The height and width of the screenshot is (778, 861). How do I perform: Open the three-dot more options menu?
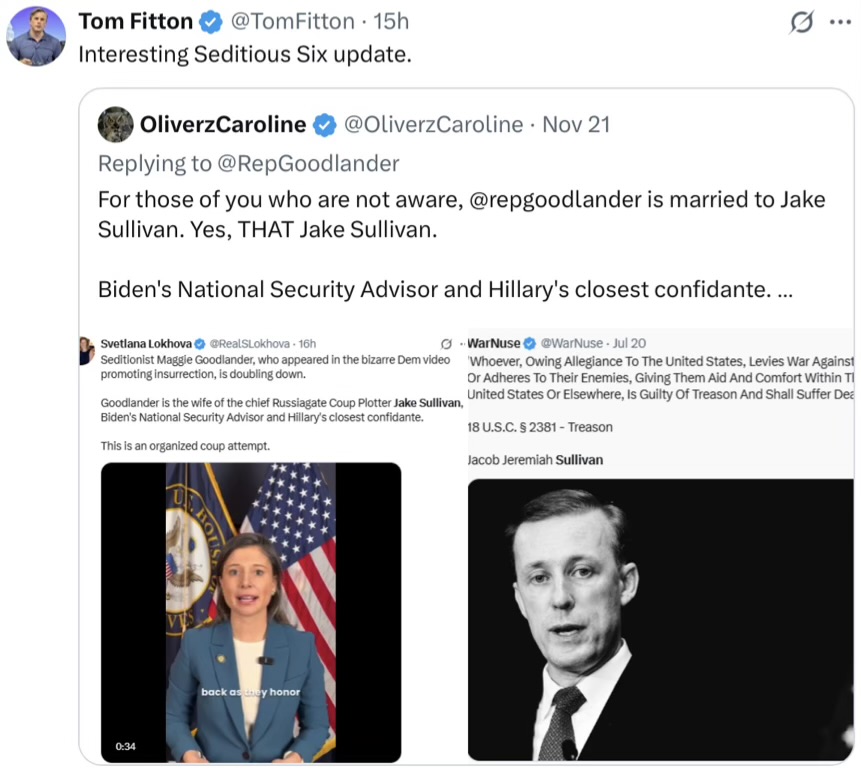tap(840, 22)
